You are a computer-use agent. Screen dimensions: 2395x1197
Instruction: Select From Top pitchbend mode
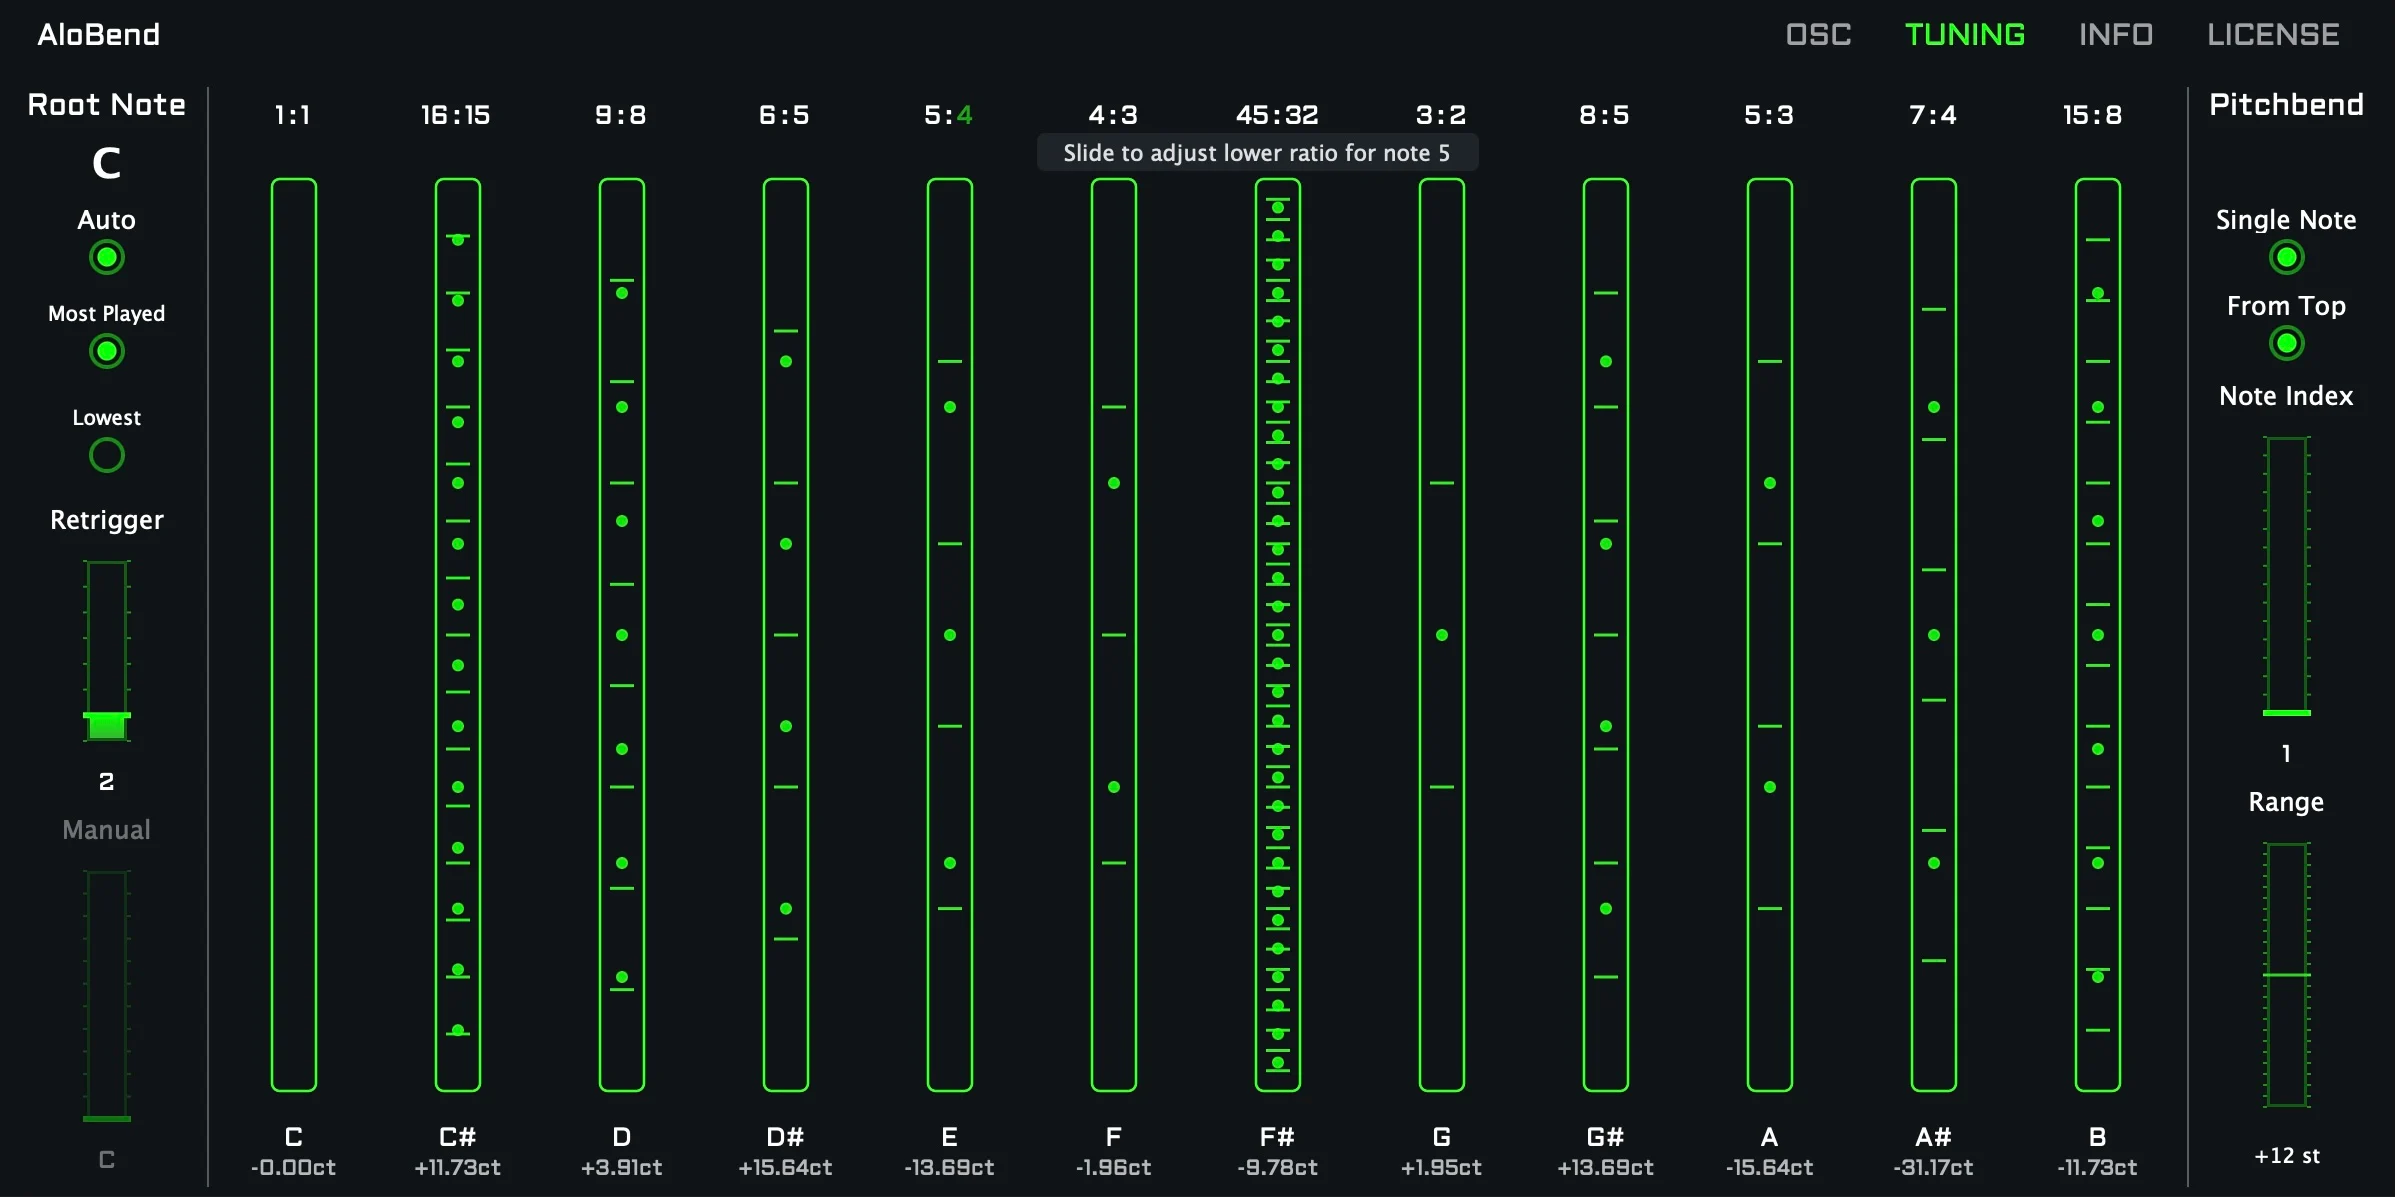coord(2287,343)
